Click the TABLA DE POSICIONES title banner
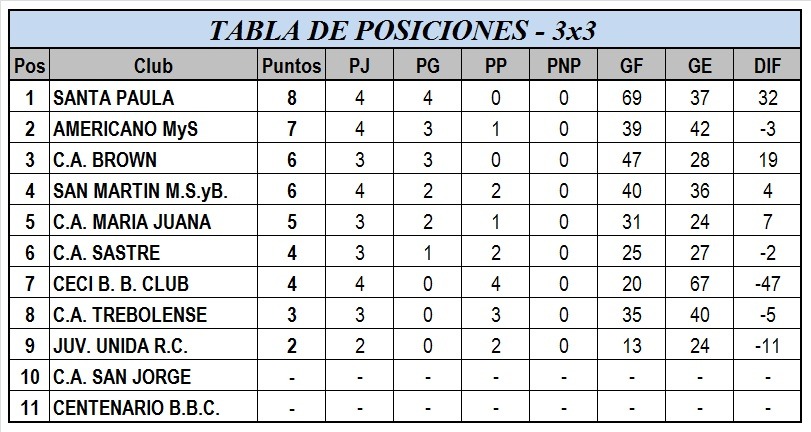Screen dimensions: 811x432 405,29
